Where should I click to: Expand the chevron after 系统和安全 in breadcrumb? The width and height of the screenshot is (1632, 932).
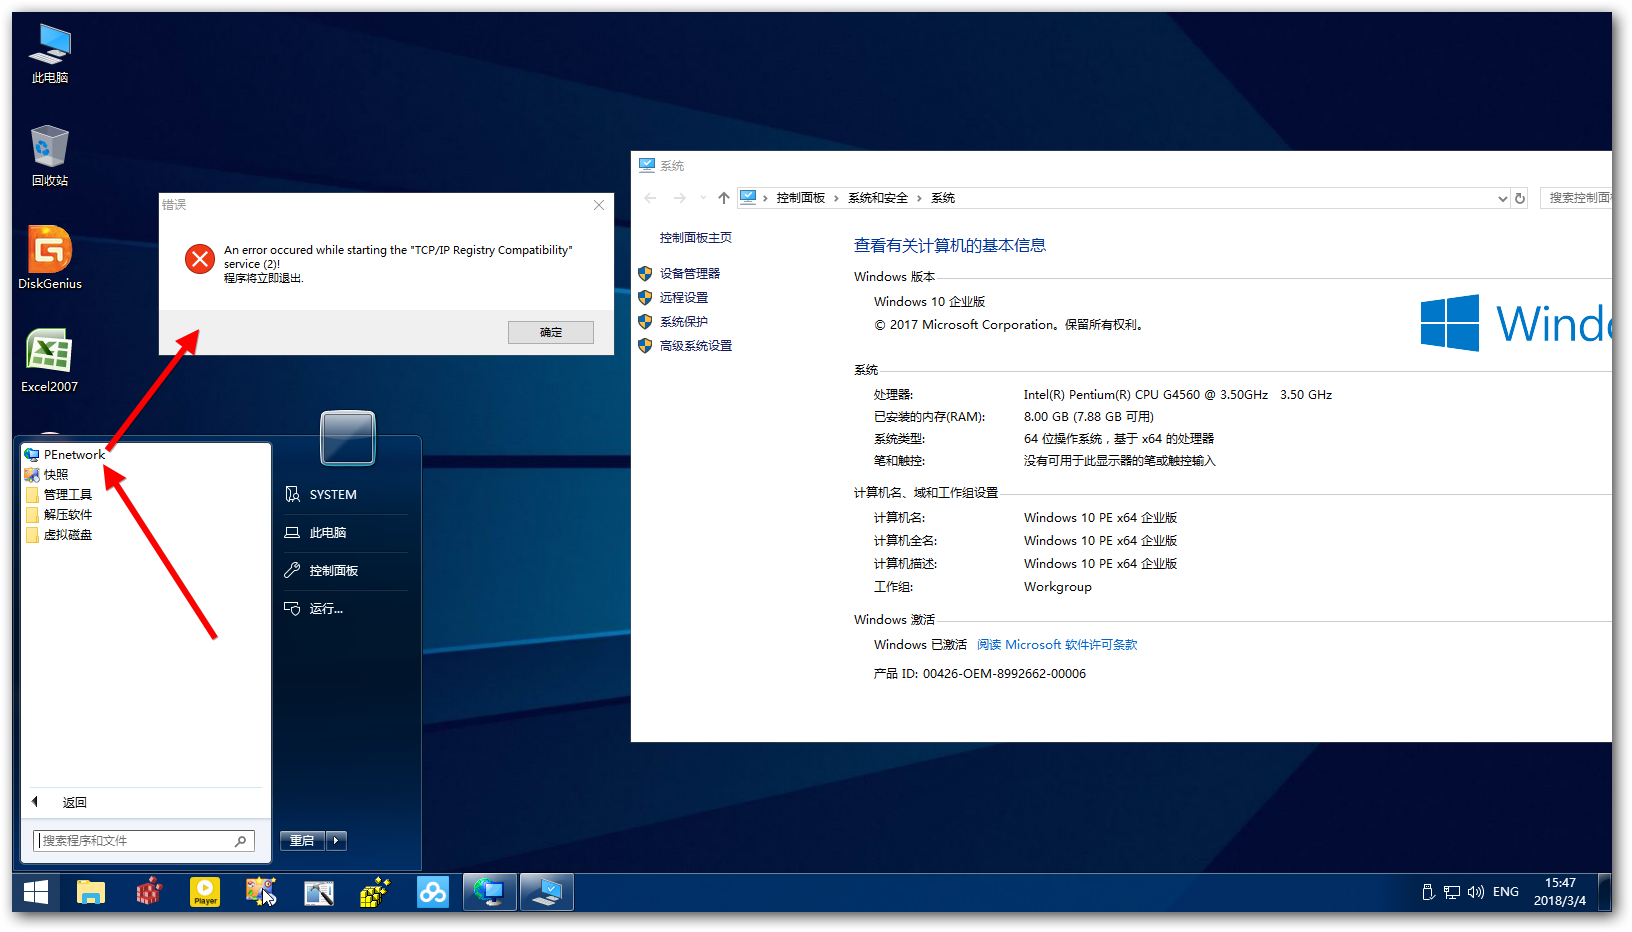tap(919, 198)
